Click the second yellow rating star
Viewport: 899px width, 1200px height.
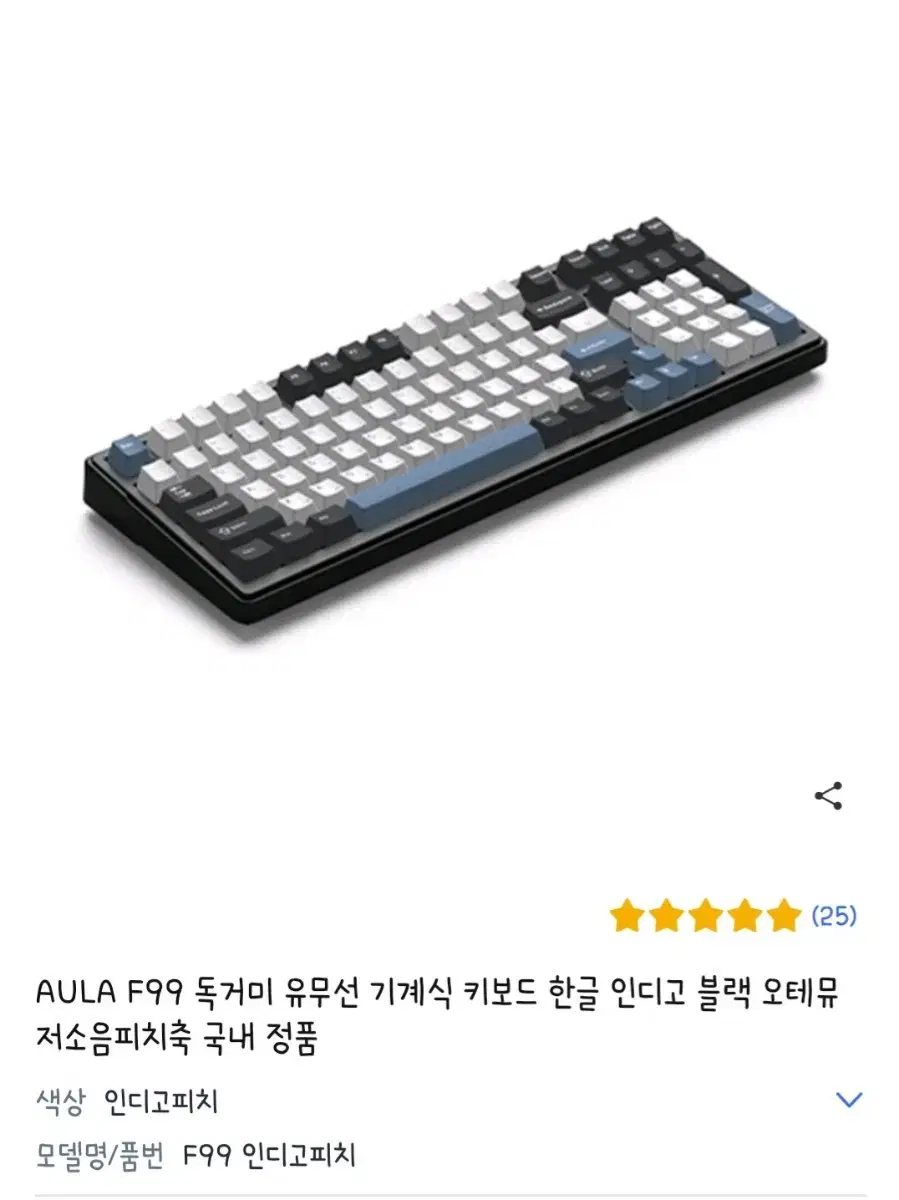pyautogui.click(x=666, y=915)
